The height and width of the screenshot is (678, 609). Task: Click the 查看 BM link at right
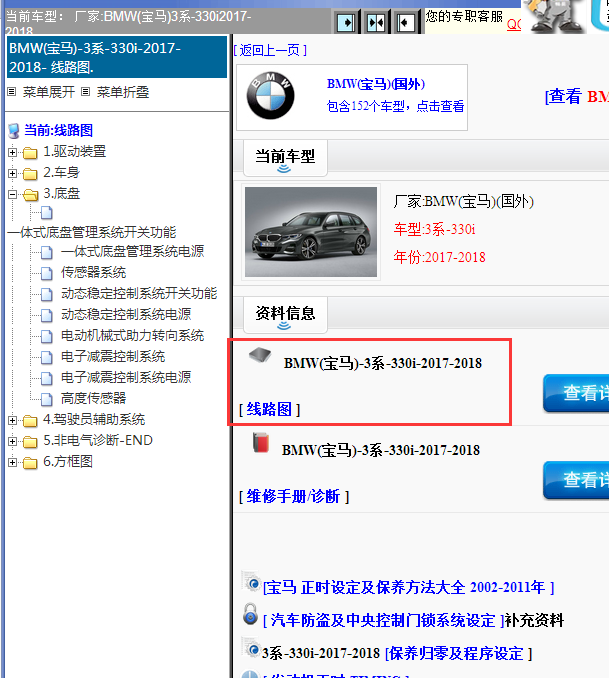pos(577,96)
